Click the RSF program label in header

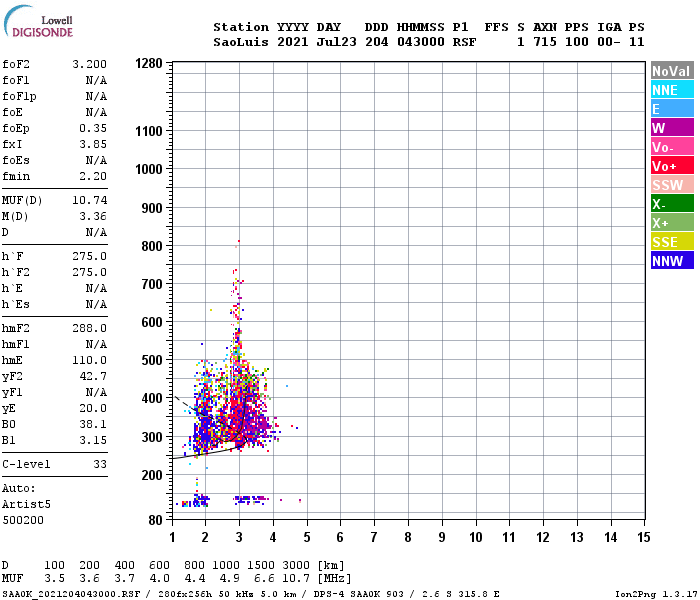[464, 42]
